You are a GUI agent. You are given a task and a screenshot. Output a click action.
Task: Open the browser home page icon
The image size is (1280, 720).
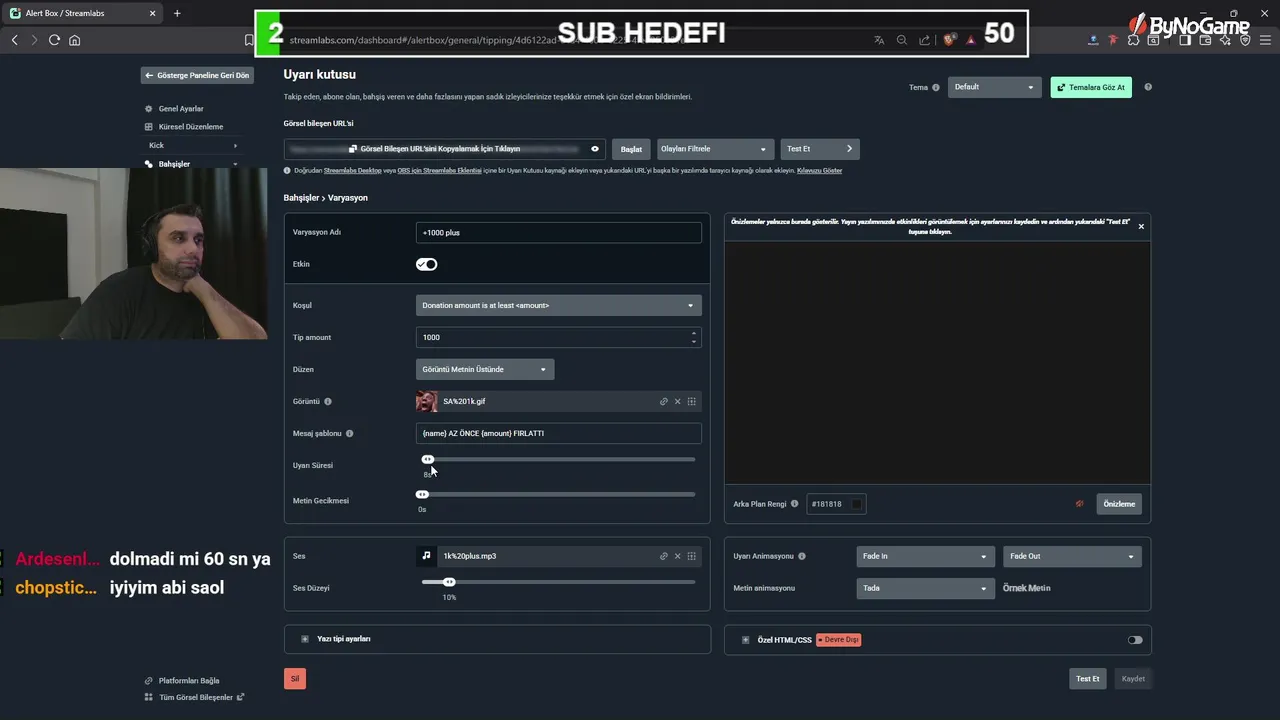point(75,40)
